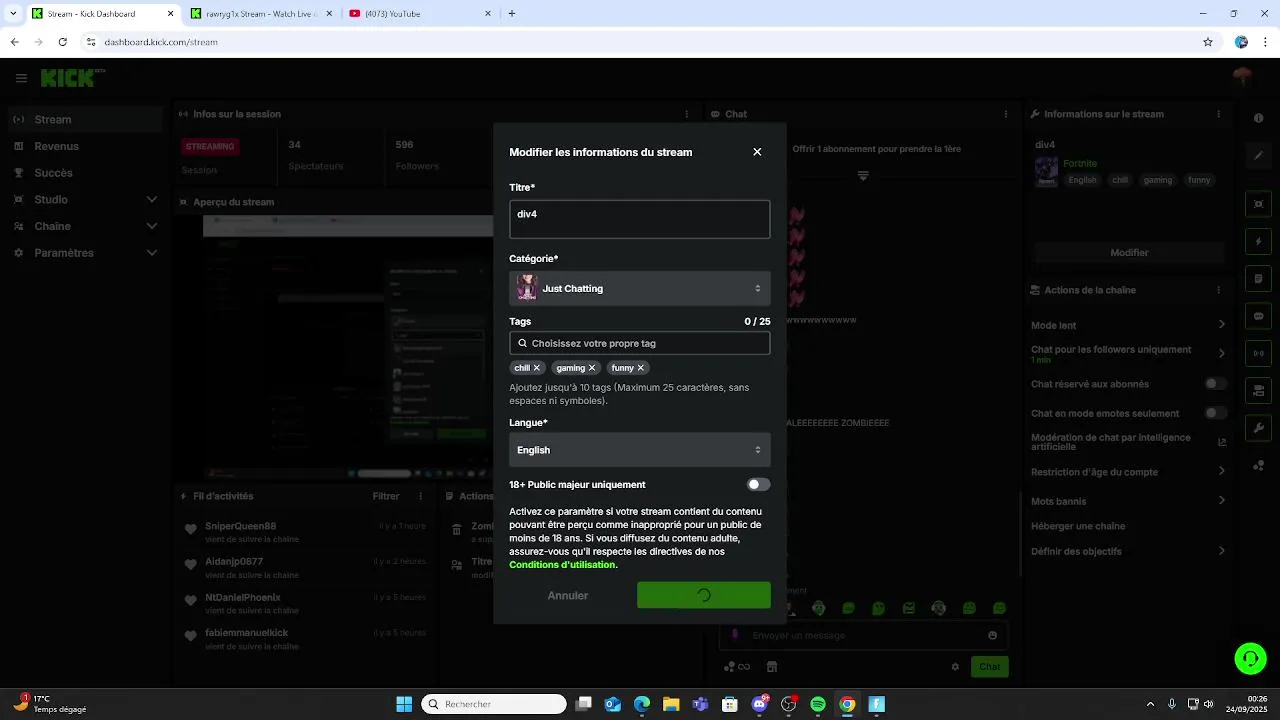Switch to the YouTube browser tab

click(x=421, y=14)
